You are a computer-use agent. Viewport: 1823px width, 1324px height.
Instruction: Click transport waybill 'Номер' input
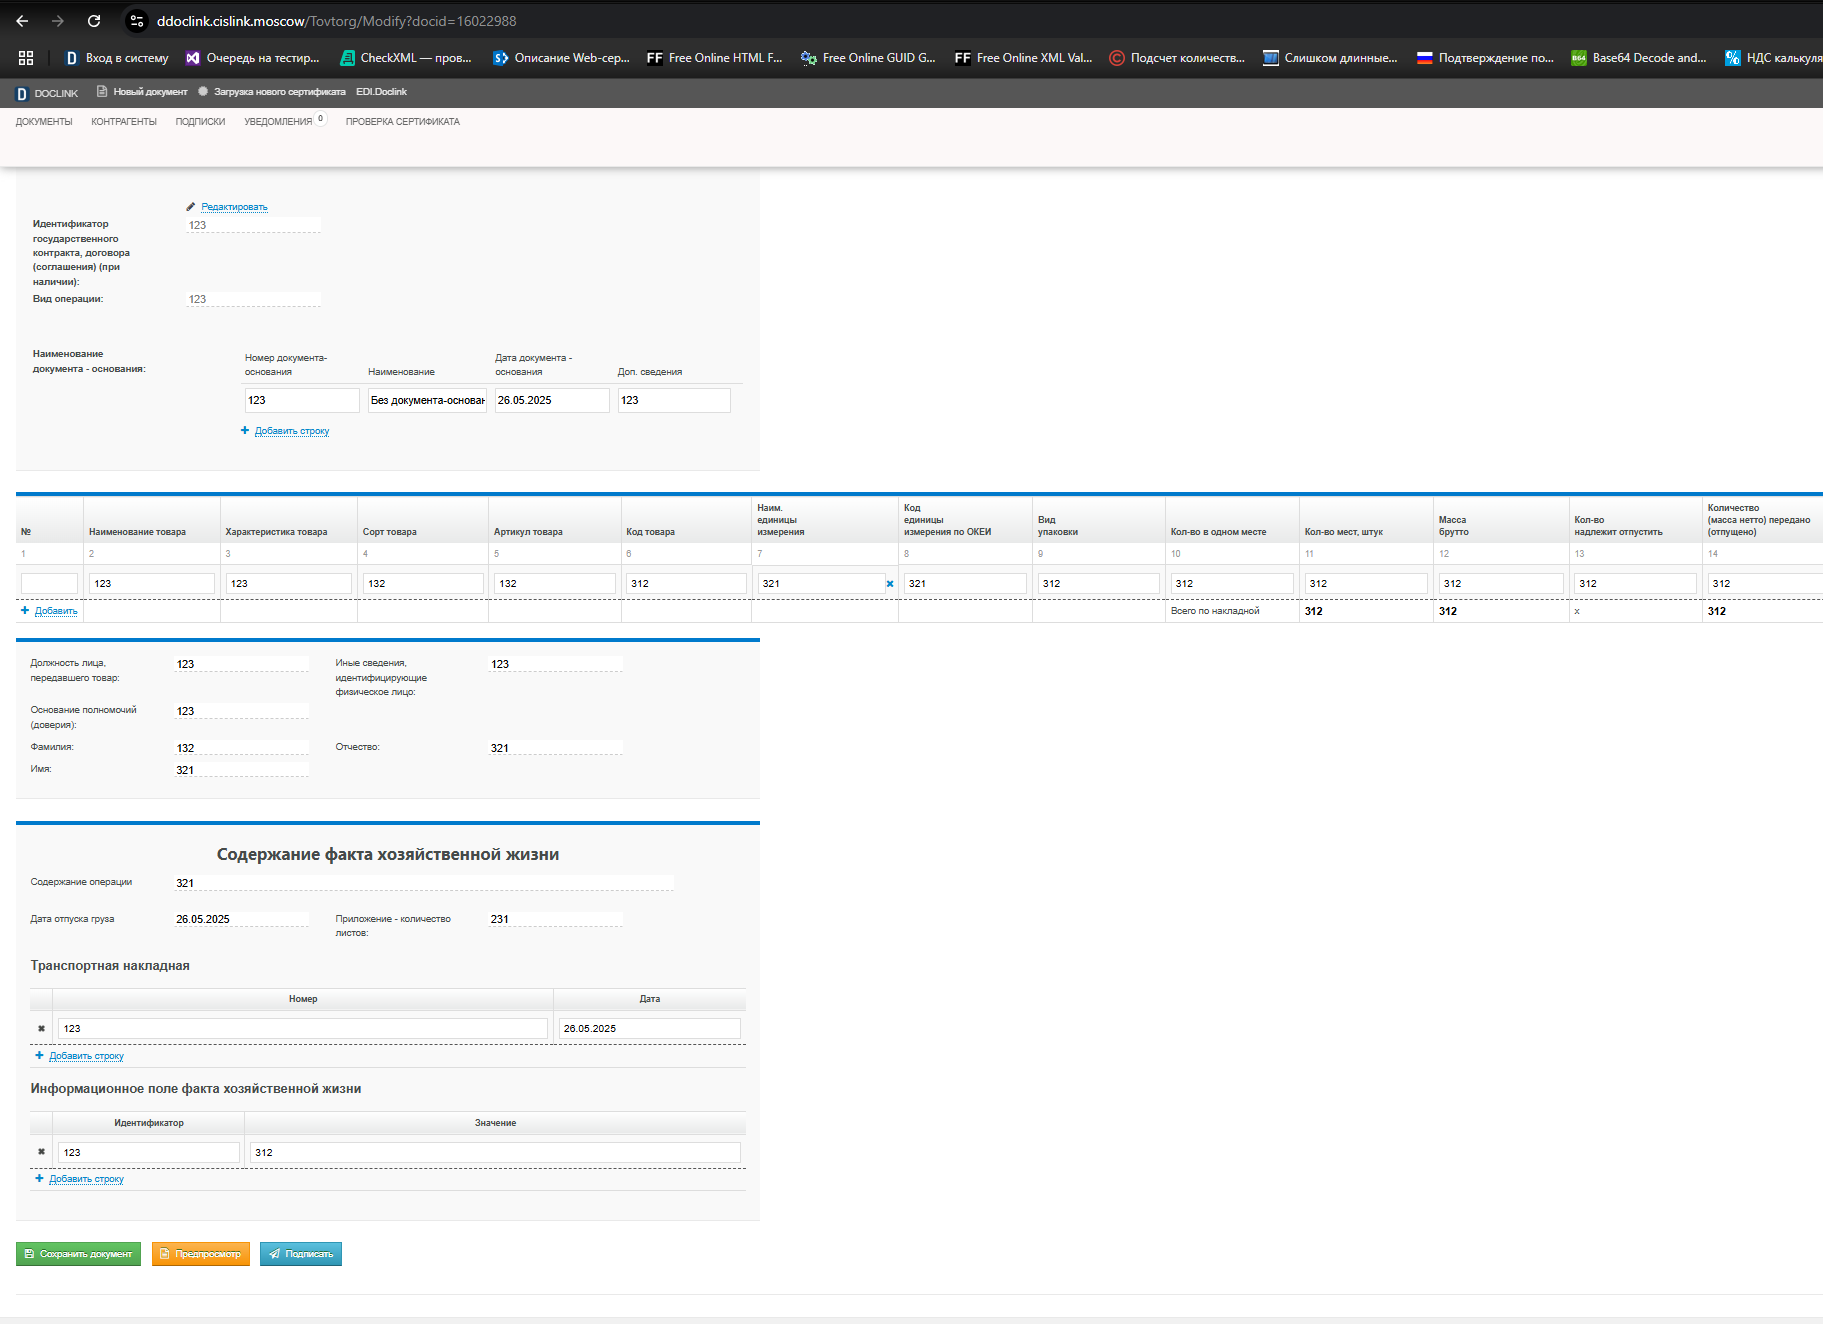click(303, 1028)
